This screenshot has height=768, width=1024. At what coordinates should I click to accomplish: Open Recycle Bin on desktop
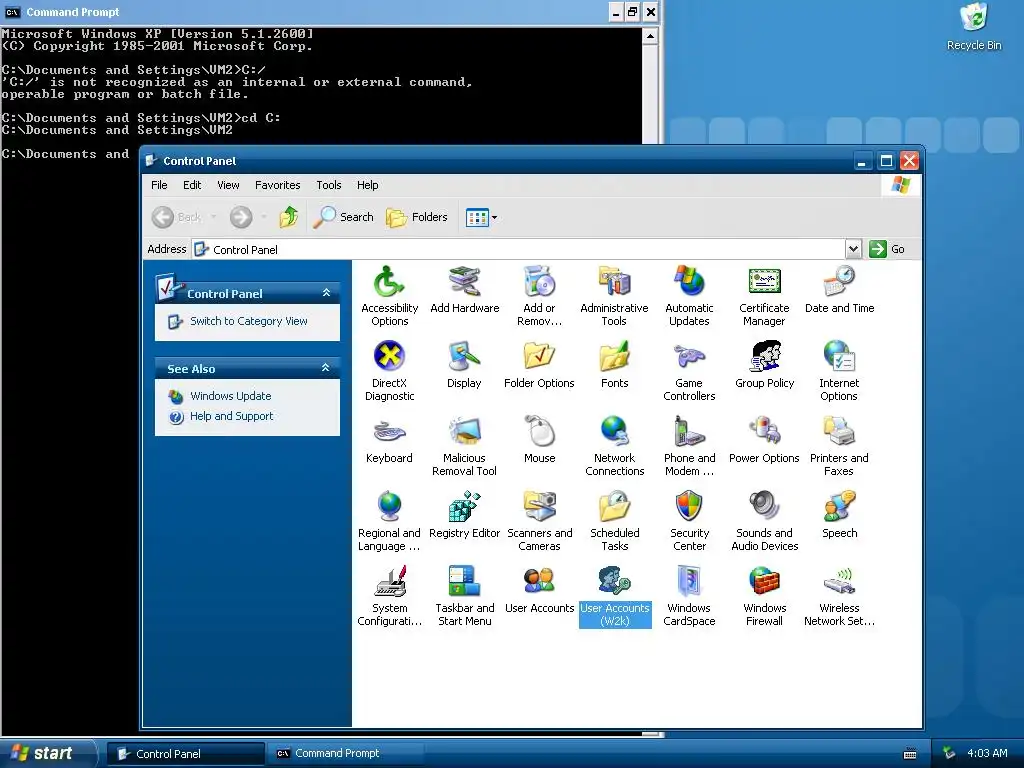pyautogui.click(x=974, y=26)
